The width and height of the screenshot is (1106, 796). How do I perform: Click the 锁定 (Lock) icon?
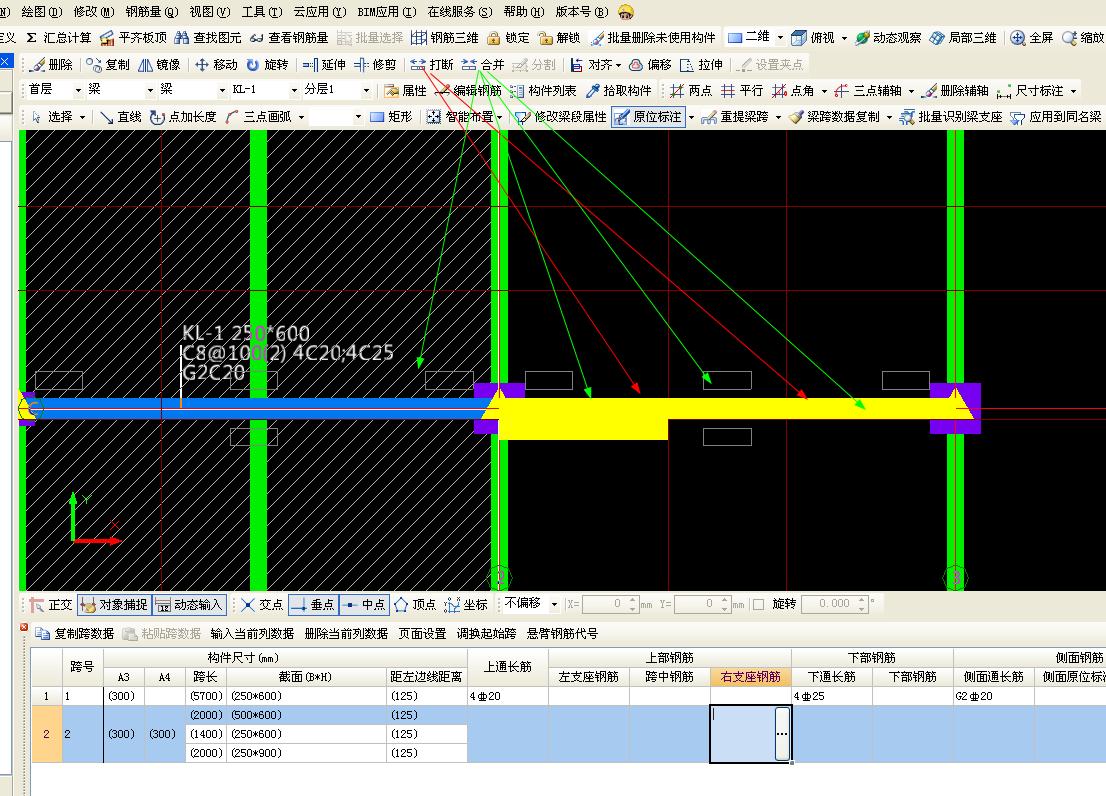[x=509, y=38]
